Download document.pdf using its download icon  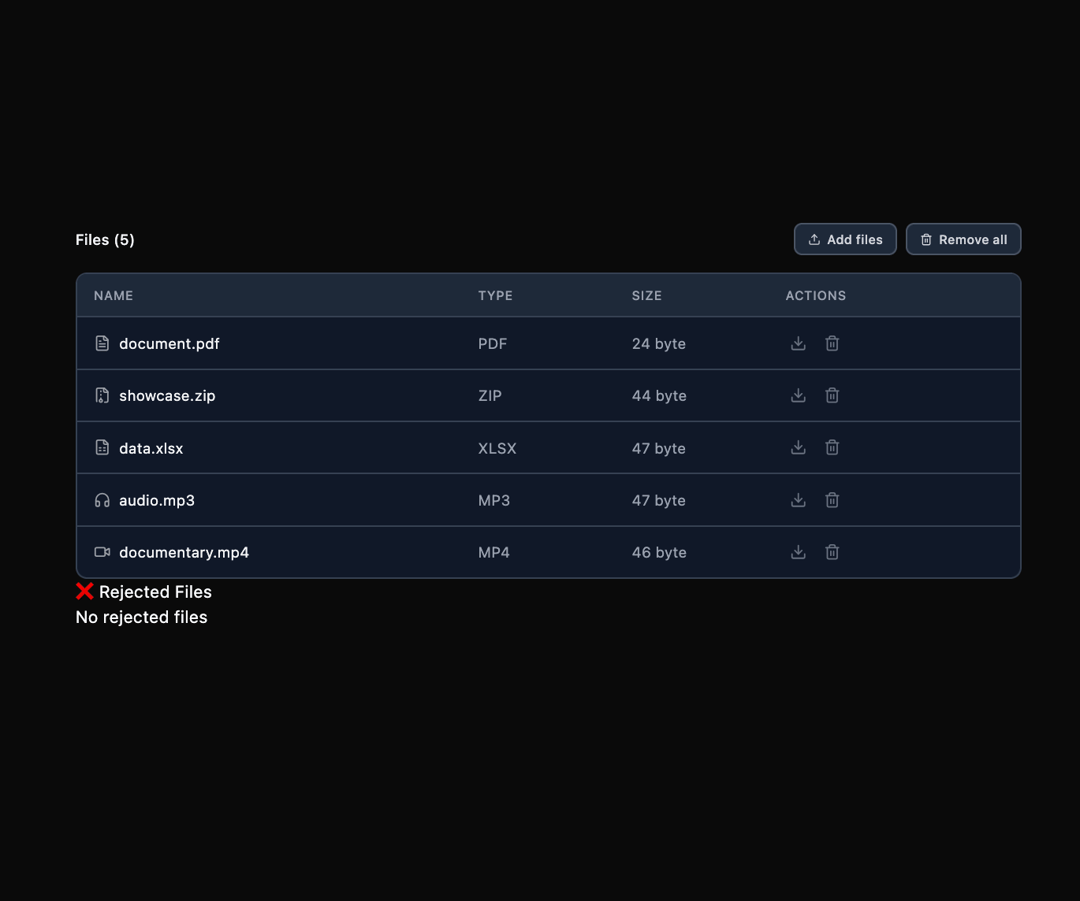(x=798, y=343)
